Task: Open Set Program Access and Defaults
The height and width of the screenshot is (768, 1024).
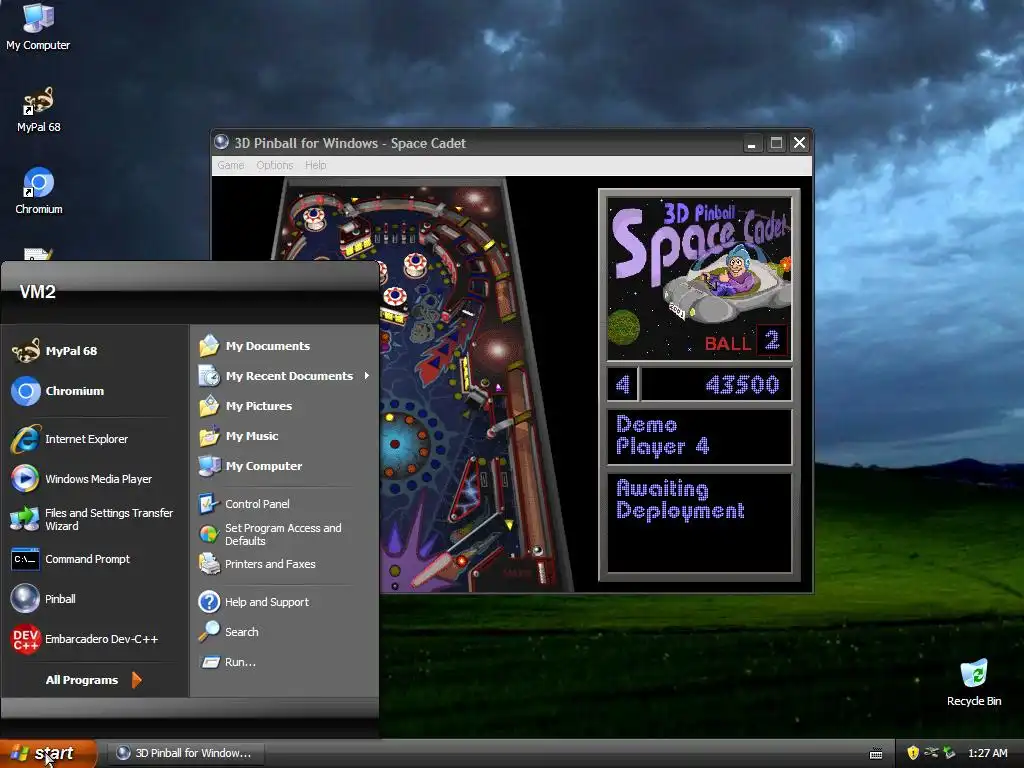Action: pos(283,534)
